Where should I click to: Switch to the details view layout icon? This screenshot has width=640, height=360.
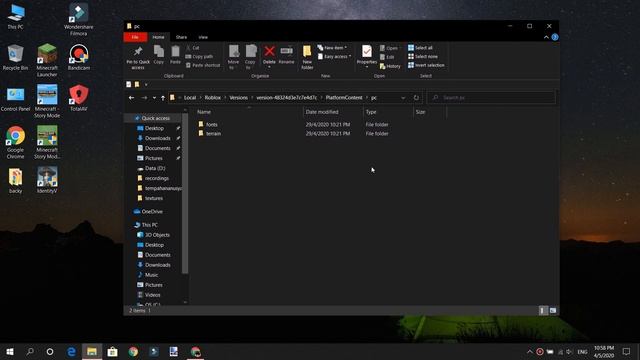point(542,311)
